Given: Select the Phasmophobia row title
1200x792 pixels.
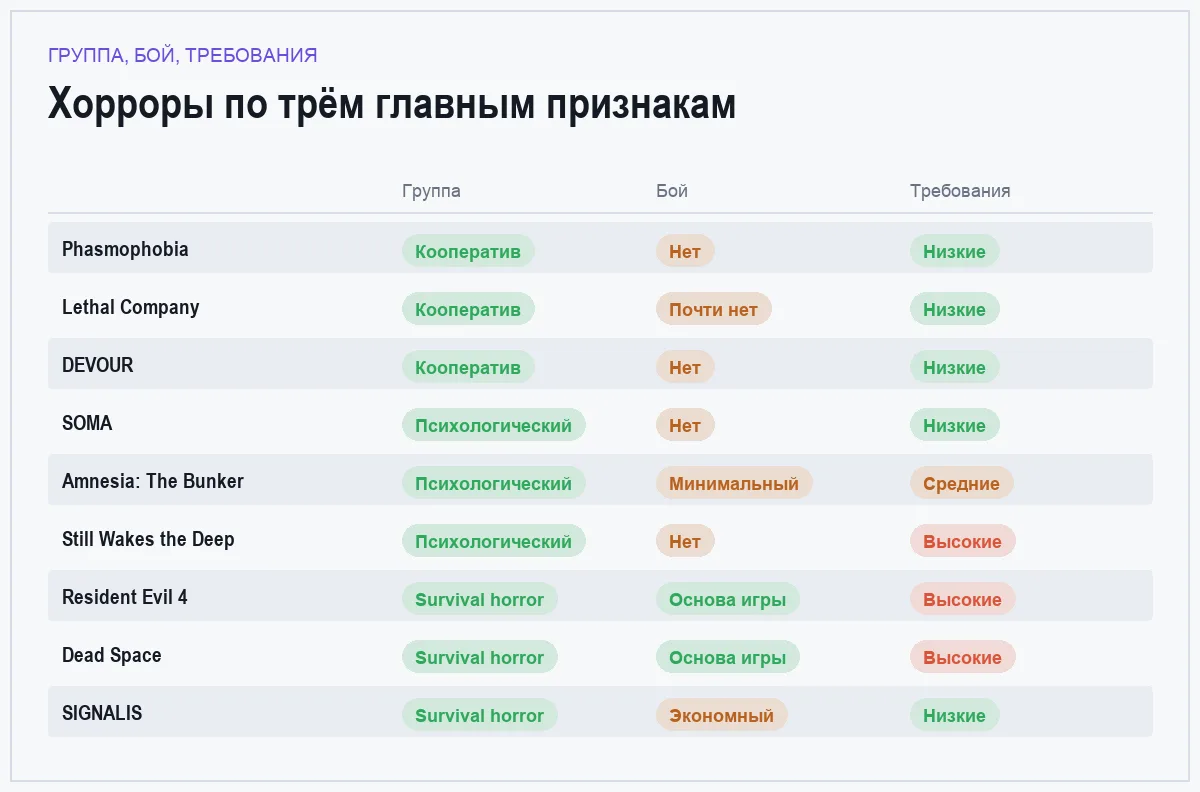Looking at the screenshot, I should 125,249.
